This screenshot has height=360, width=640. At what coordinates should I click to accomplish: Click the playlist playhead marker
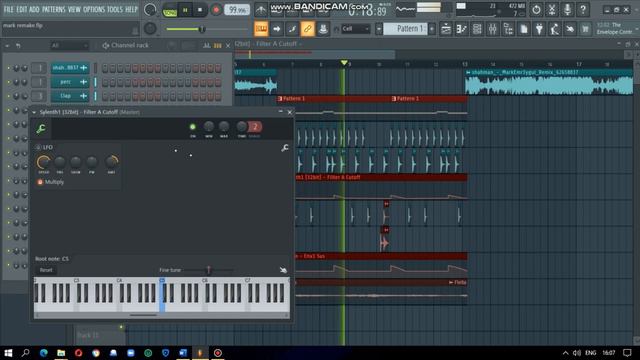tap(344, 63)
